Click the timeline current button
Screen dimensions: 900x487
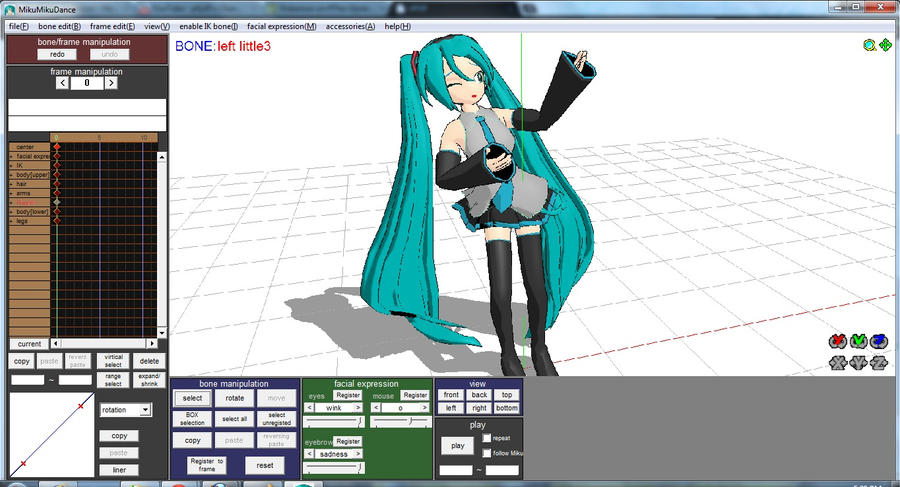[x=29, y=344]
